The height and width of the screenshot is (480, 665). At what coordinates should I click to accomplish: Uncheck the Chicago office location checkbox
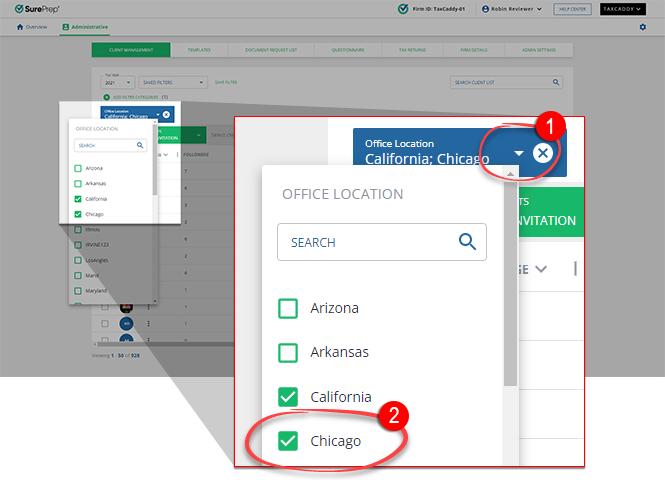288,440
